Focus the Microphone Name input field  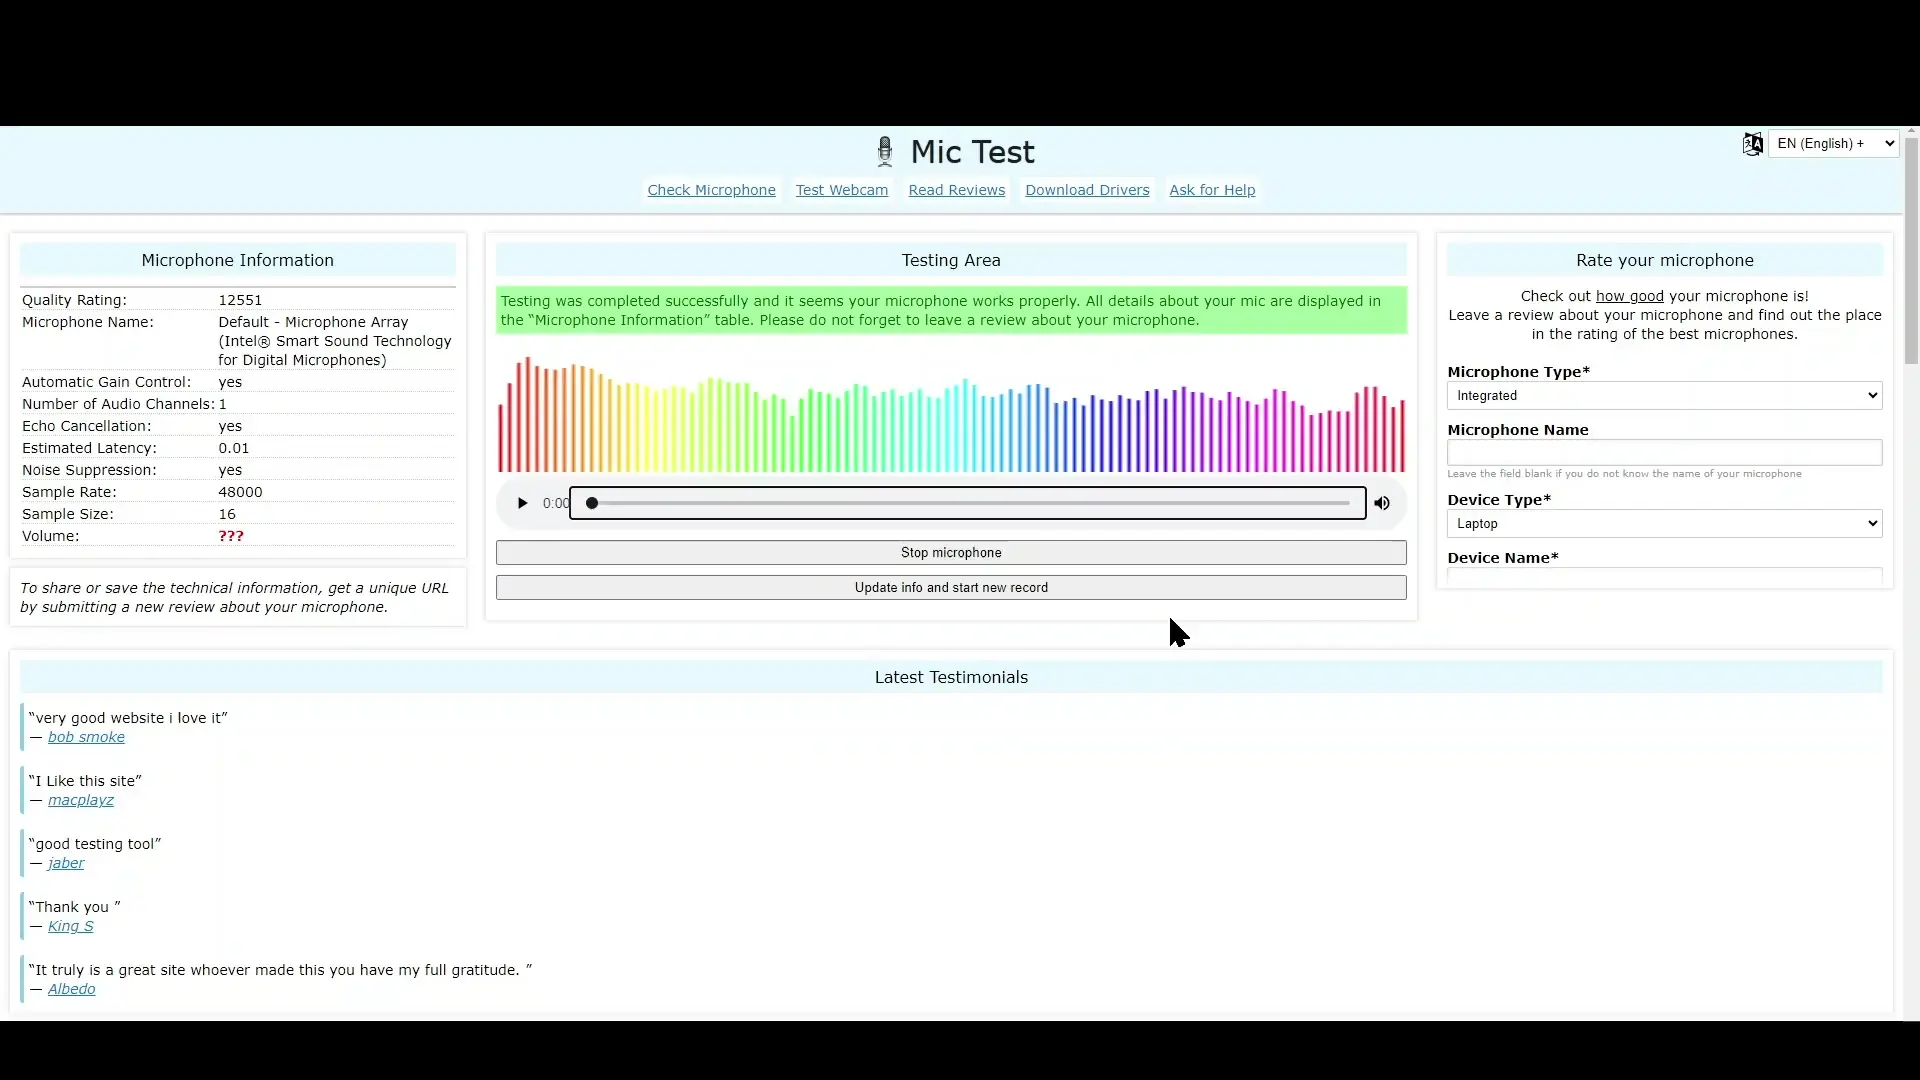click(1664, 453)
